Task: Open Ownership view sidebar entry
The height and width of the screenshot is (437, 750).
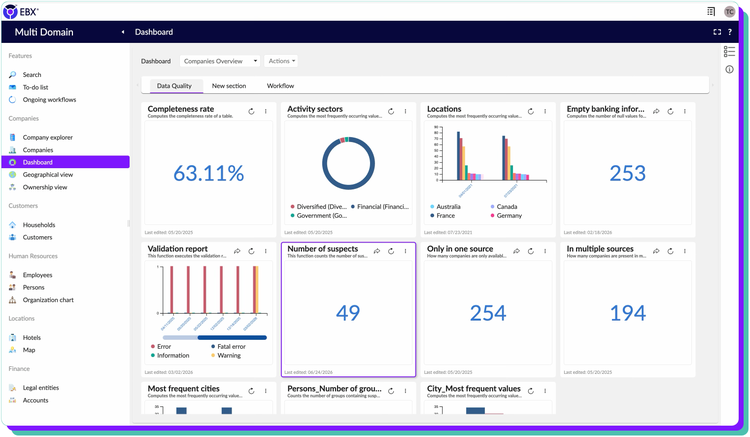Action: [x=45, y=187]
